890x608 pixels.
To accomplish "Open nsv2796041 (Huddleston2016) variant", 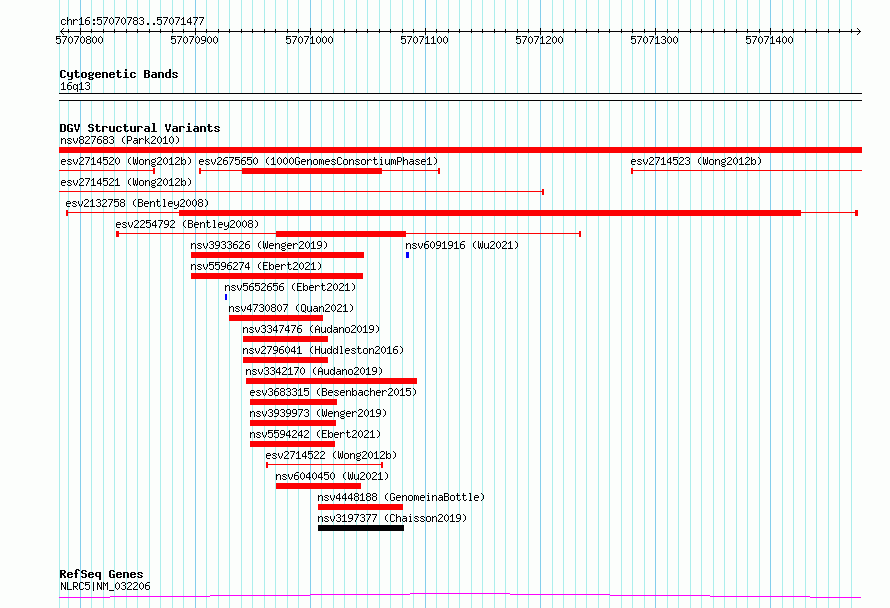I will click(323, 350).
